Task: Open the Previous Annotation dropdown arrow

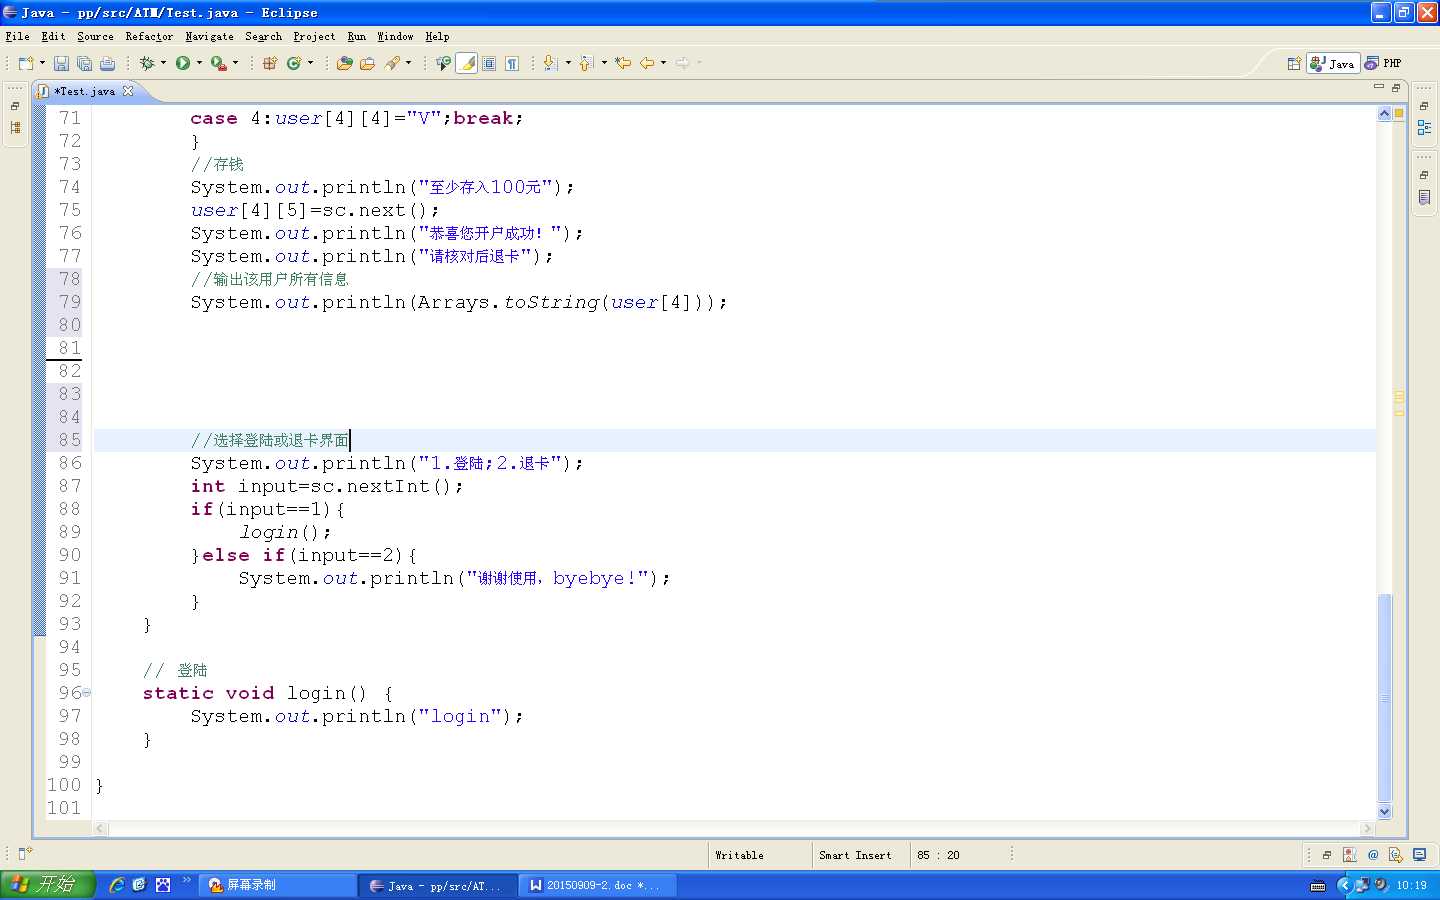Action: 604,63
